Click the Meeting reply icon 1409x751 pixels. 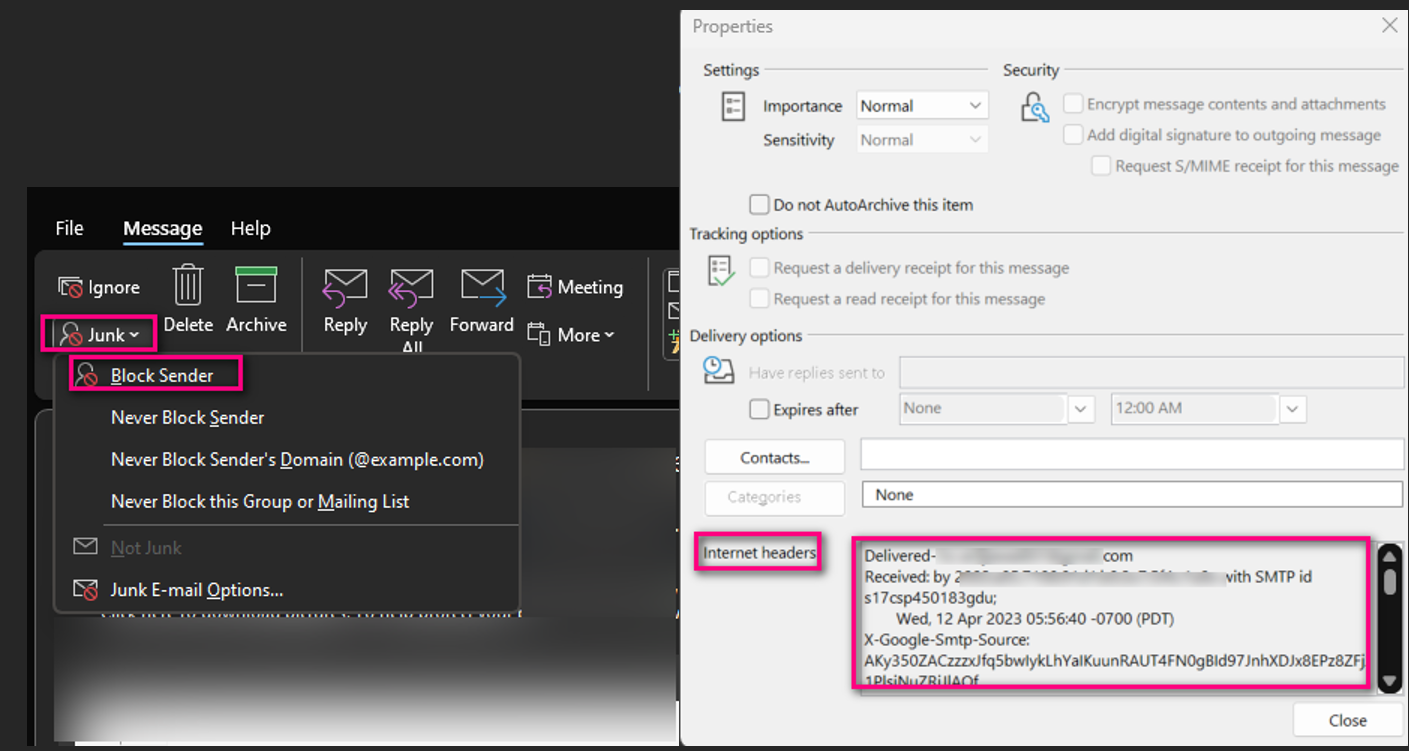(540, 287)
